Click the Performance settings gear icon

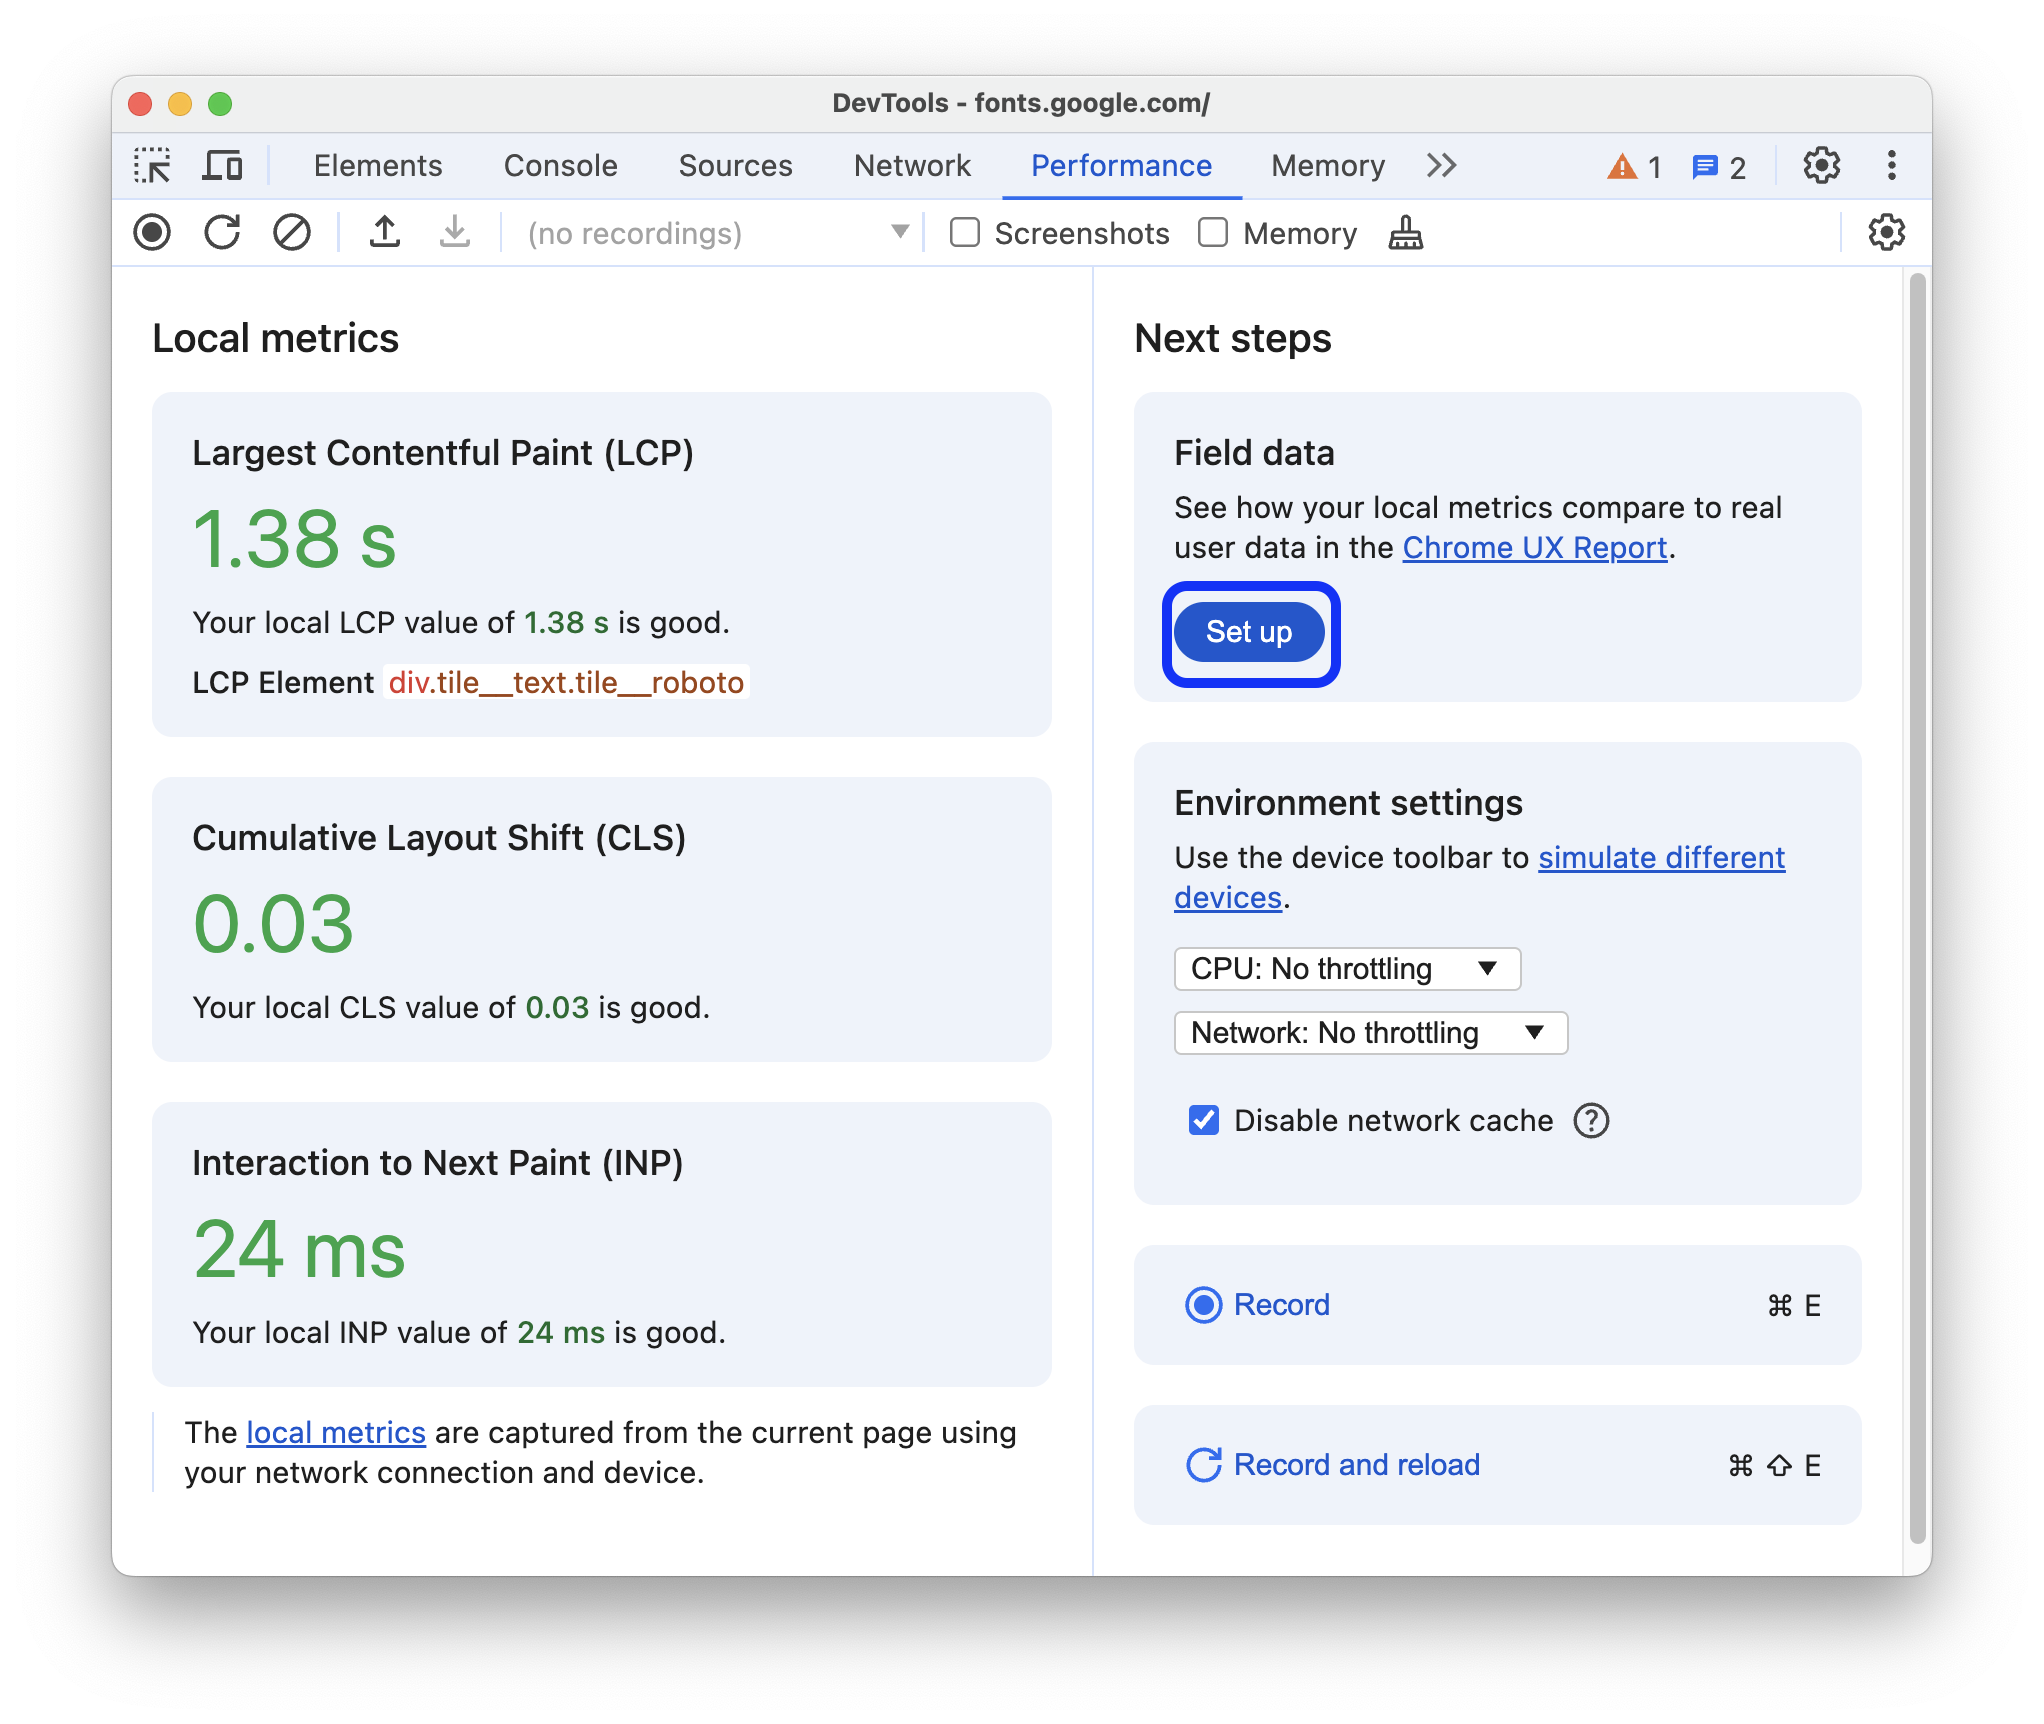[1885, 233]
